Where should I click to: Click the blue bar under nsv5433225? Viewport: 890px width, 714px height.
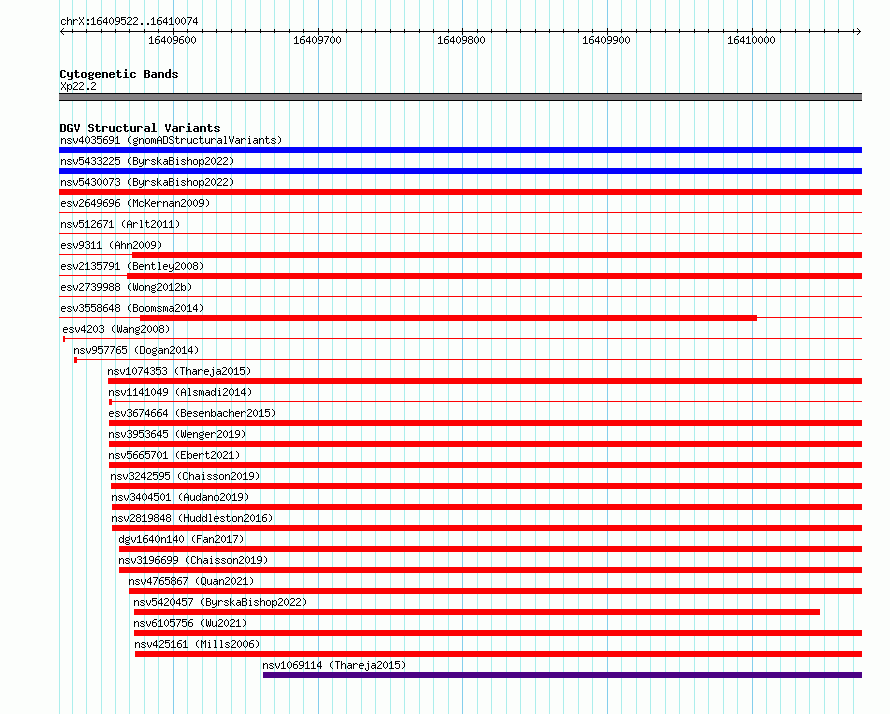(x=460, y=171)
